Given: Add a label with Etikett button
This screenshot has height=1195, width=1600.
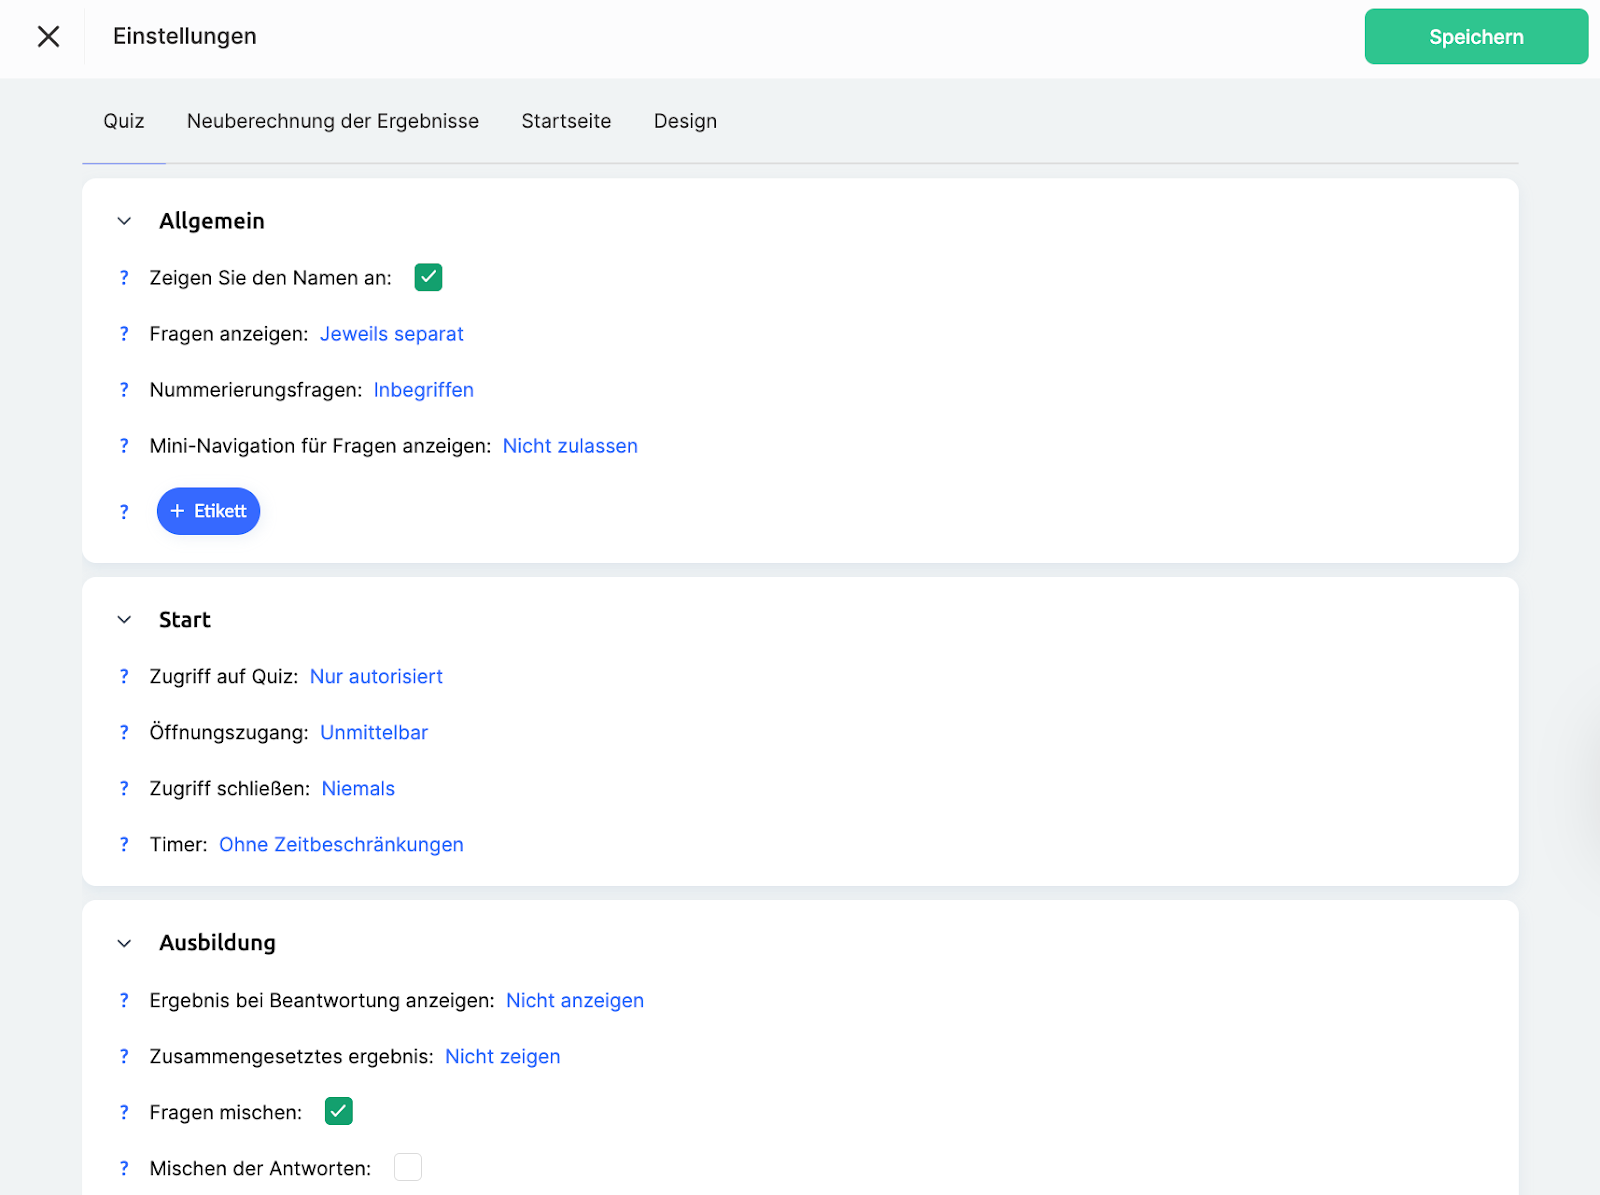Looking at the screenshot, I should click(208, 511).
